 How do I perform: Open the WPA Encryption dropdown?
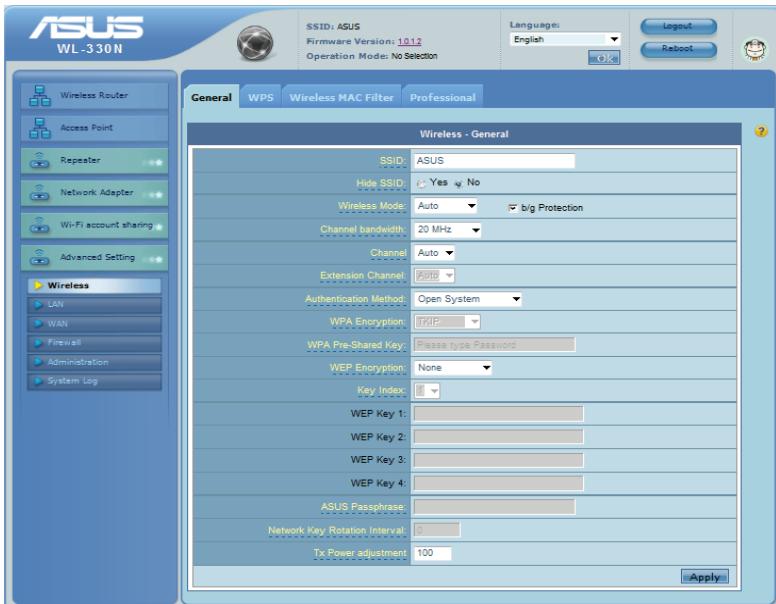click(x=447, y=322)
